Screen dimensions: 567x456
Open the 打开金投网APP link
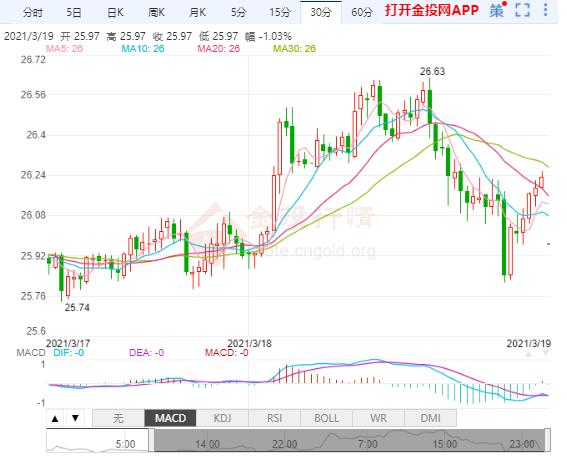pyautogui.click(x=431, y=10)
